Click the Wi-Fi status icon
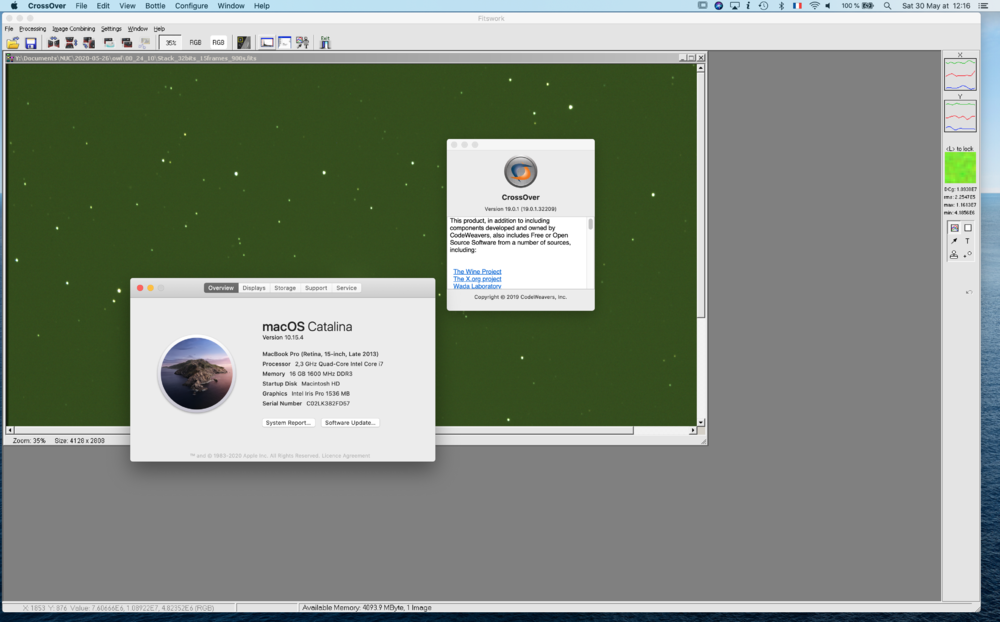 coord(814,6)
